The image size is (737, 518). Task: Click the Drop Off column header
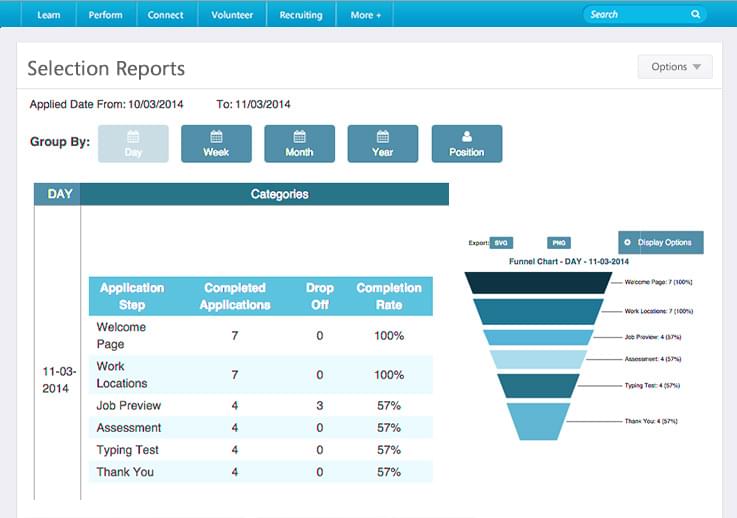(320, 296)
